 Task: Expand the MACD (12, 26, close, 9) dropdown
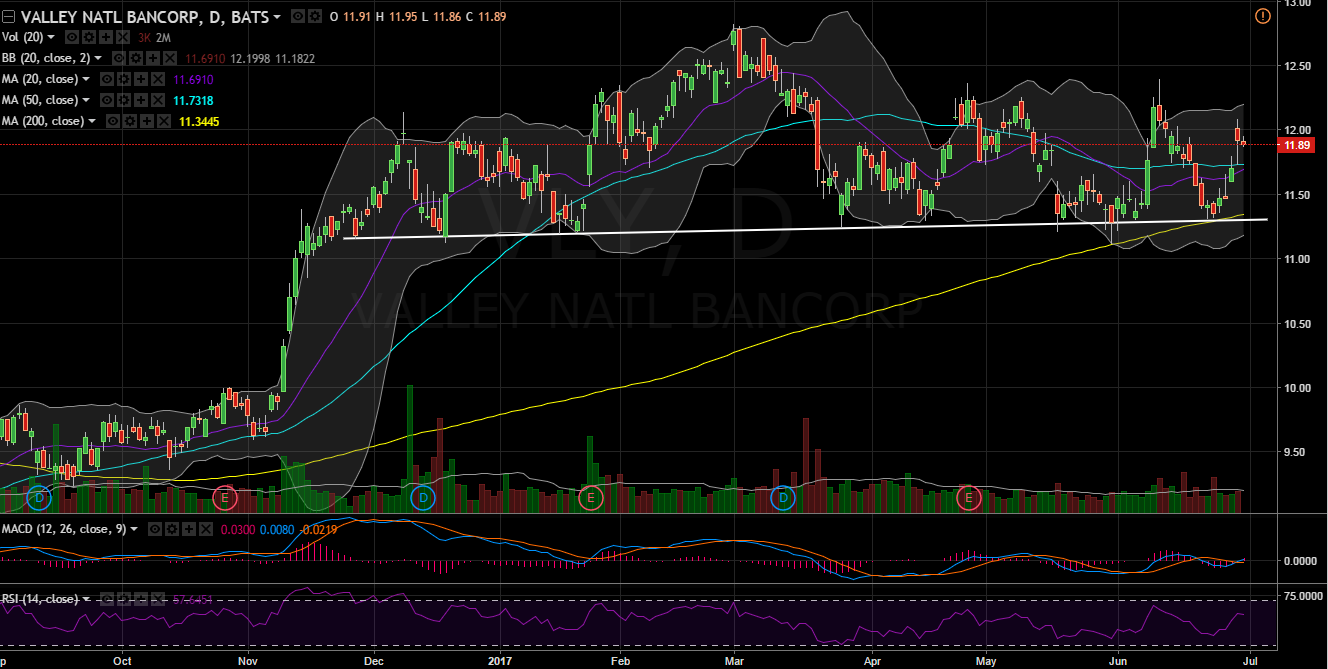(132, 528)
